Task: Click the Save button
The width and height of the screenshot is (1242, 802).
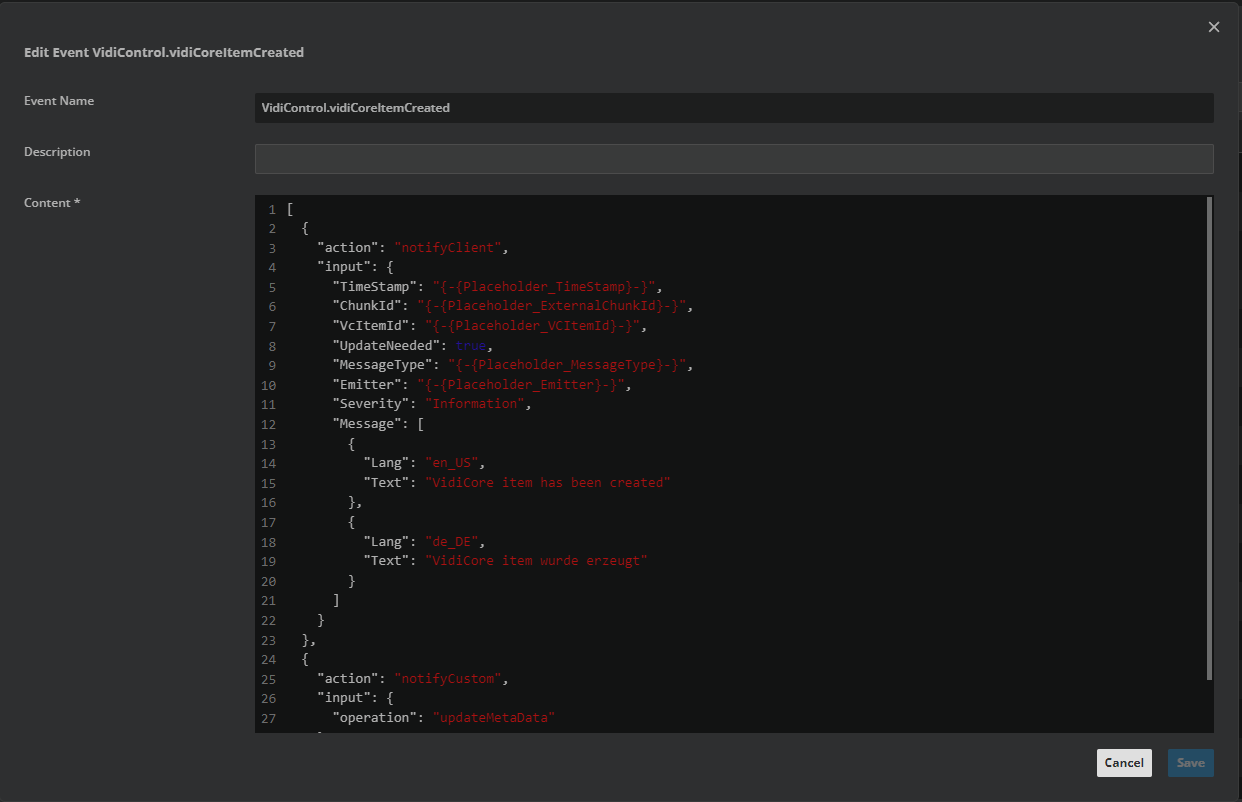Action: click(1190, 763)
